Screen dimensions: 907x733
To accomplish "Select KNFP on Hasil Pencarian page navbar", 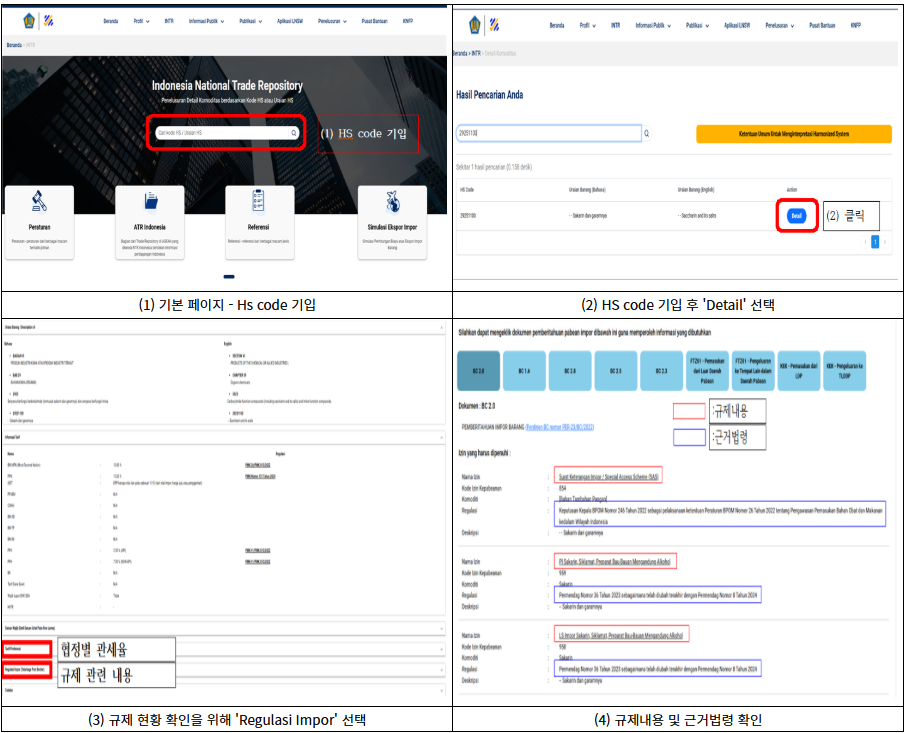I will (x=856, y=25).
